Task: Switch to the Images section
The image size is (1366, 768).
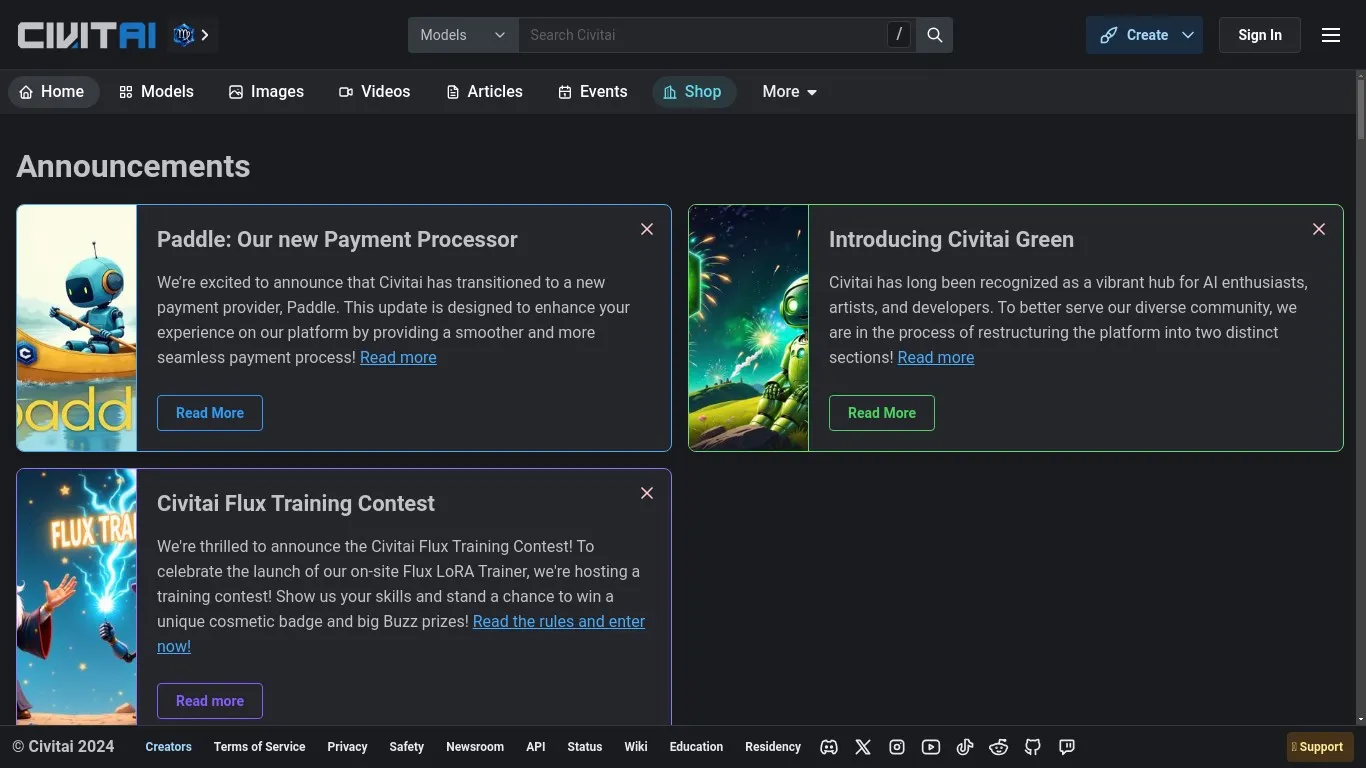Action: click(x=266, y=91)
